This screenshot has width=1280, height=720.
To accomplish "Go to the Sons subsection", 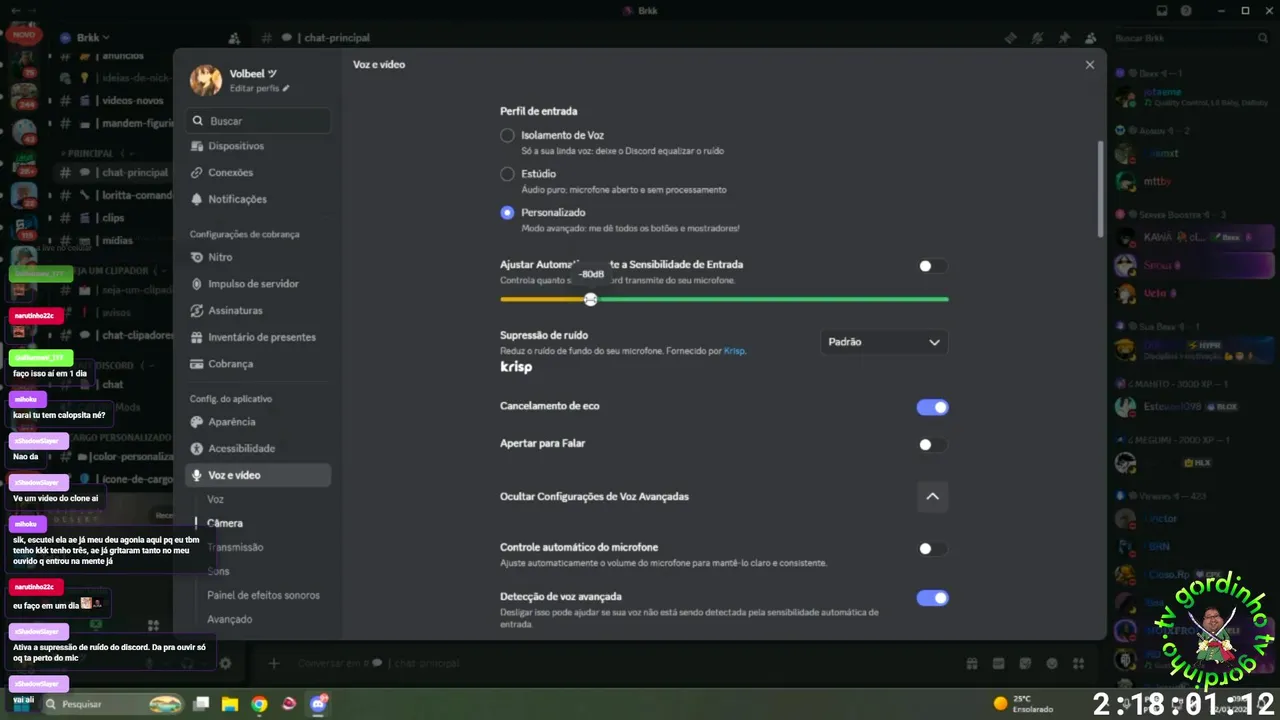I will pyautogui.click(x=218, y=571).
